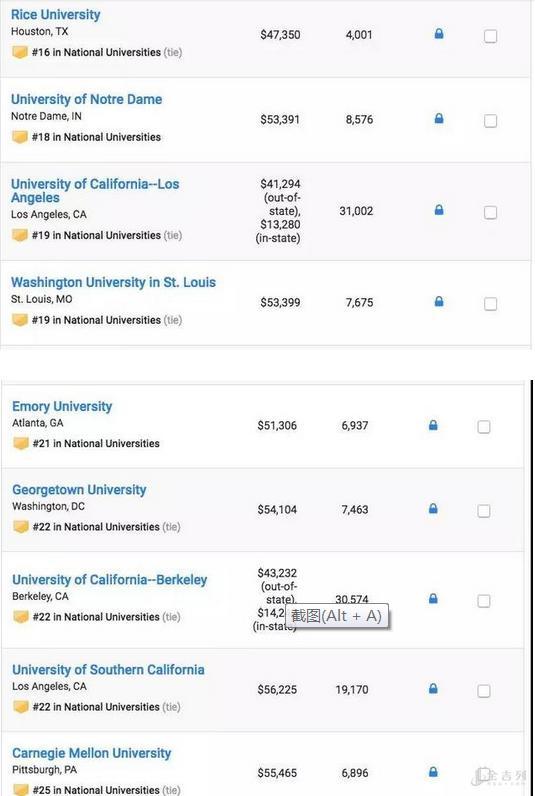This screenshot has width=535, height=796.
Task: Click the lock icon for University of Notre Dame
Action: pos(439,119)
